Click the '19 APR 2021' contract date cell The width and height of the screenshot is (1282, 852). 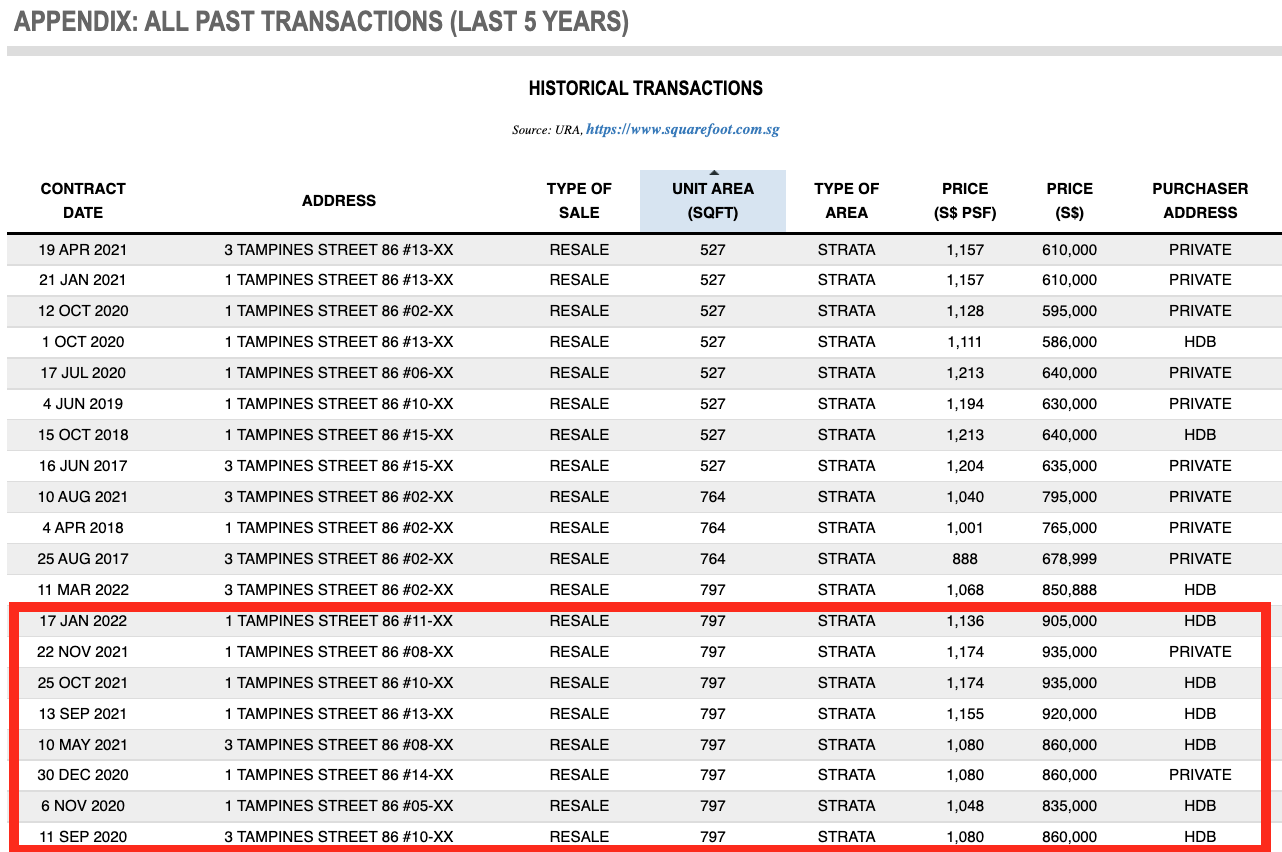83,250
